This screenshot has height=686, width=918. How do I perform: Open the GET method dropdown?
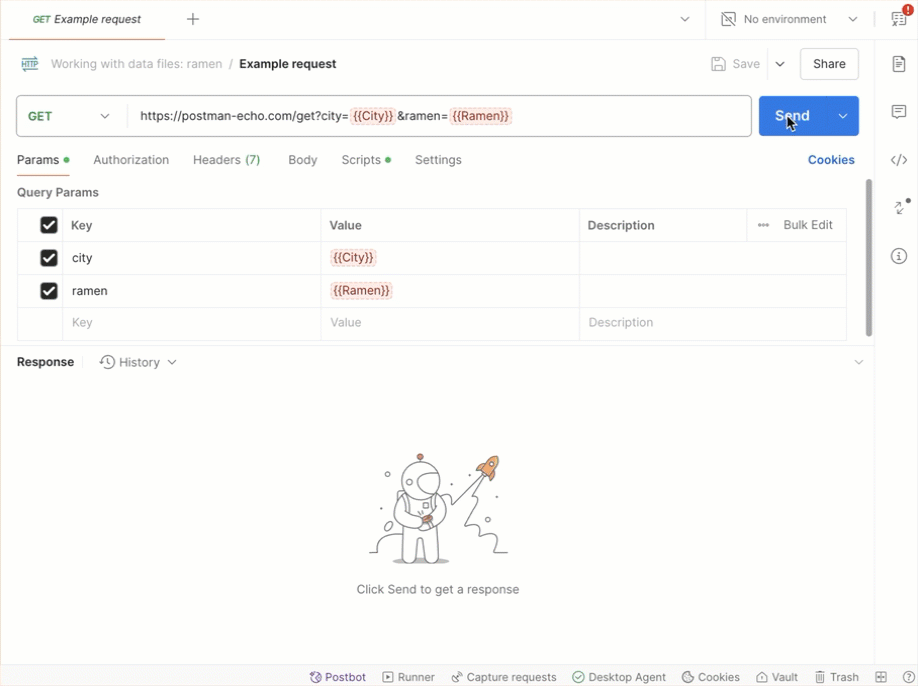point(68,115)
